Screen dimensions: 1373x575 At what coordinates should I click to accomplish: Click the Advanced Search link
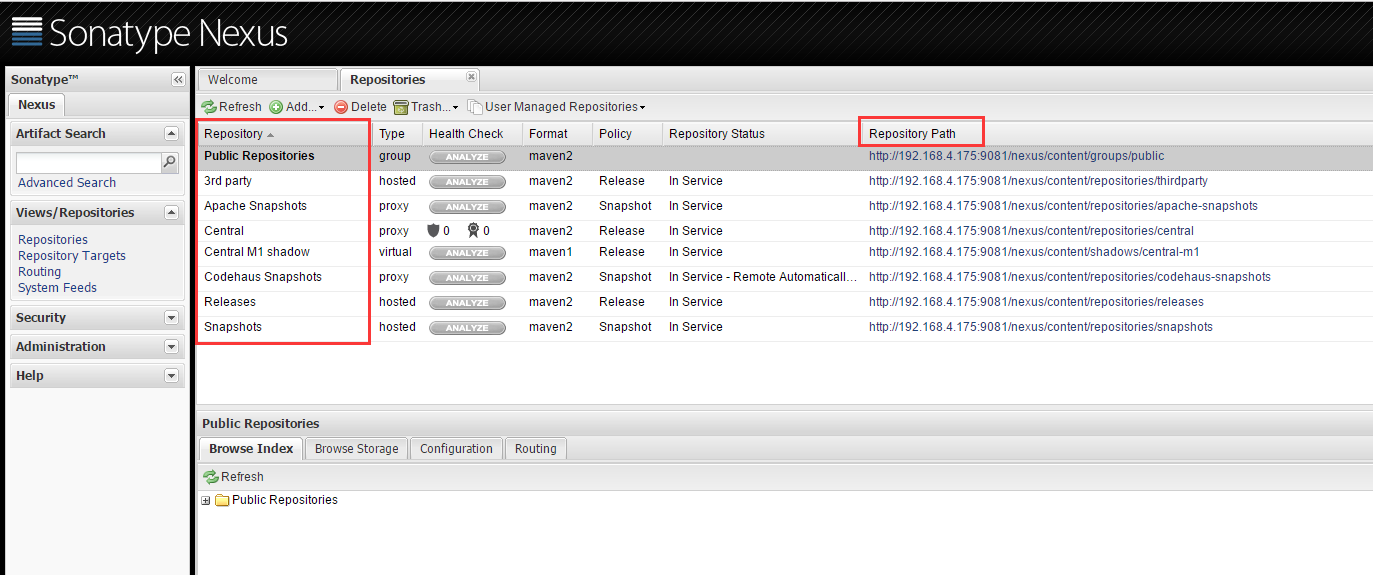point(67,183)
